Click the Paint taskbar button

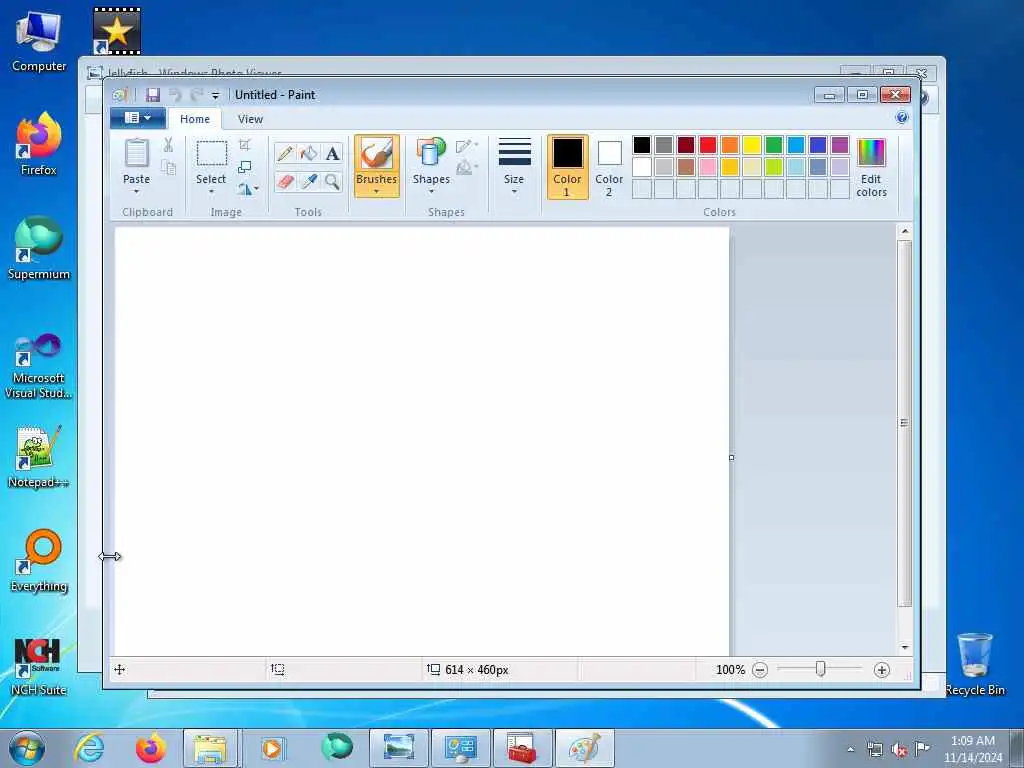584,748
